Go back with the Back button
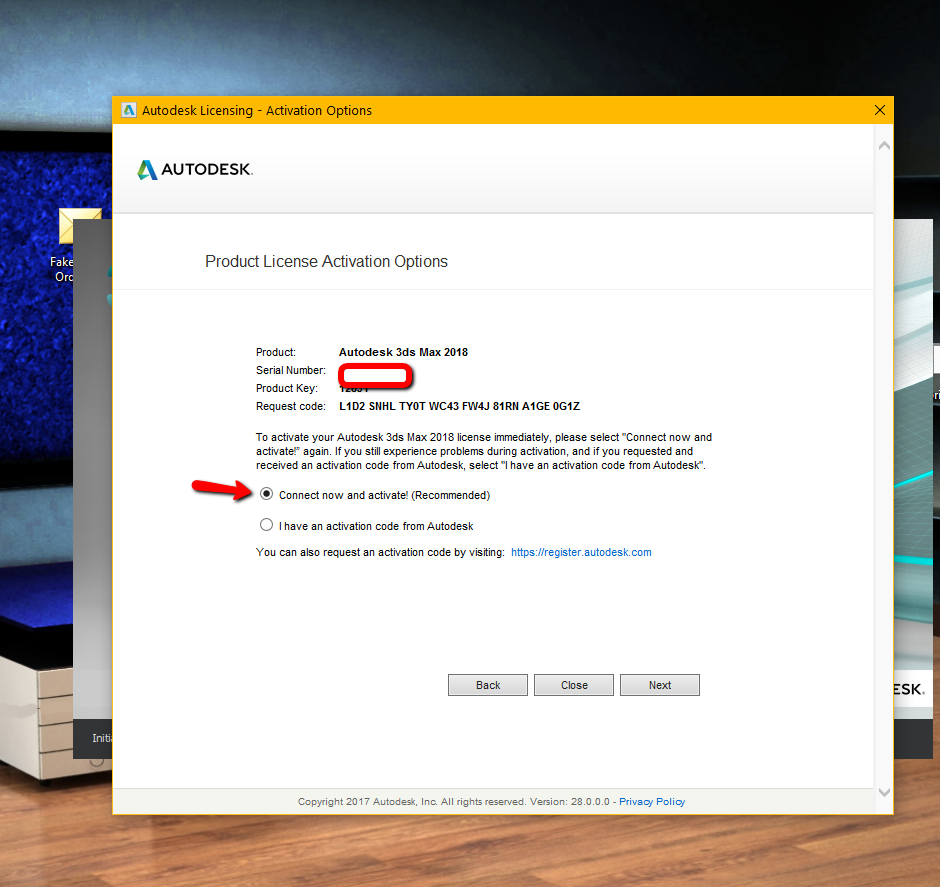Screen dimensions: 940x887 tap(487, 685)
